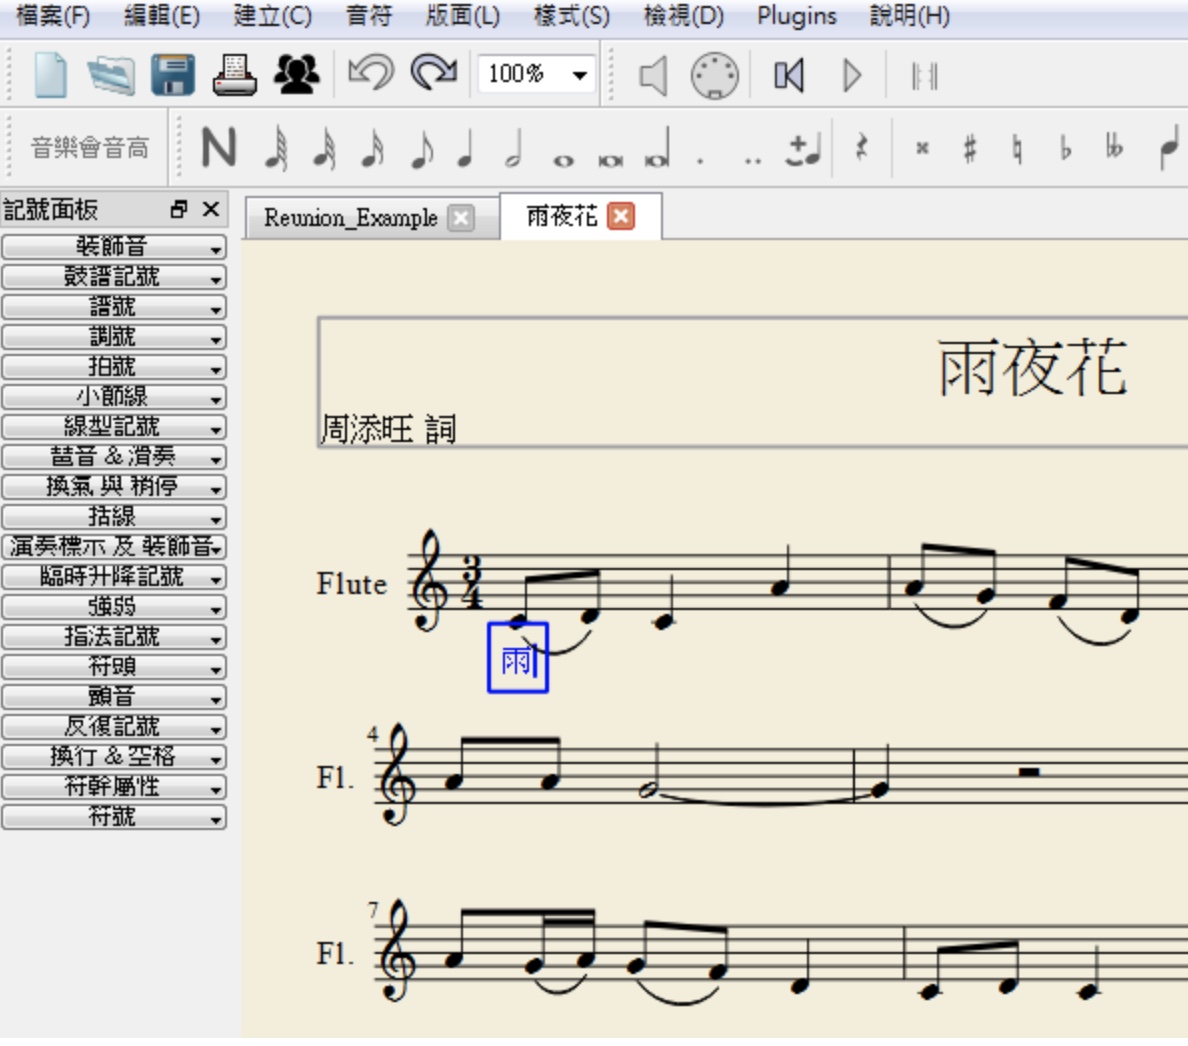Select the quarter note duration
Screen dimensions: 1188x1046
466,148
